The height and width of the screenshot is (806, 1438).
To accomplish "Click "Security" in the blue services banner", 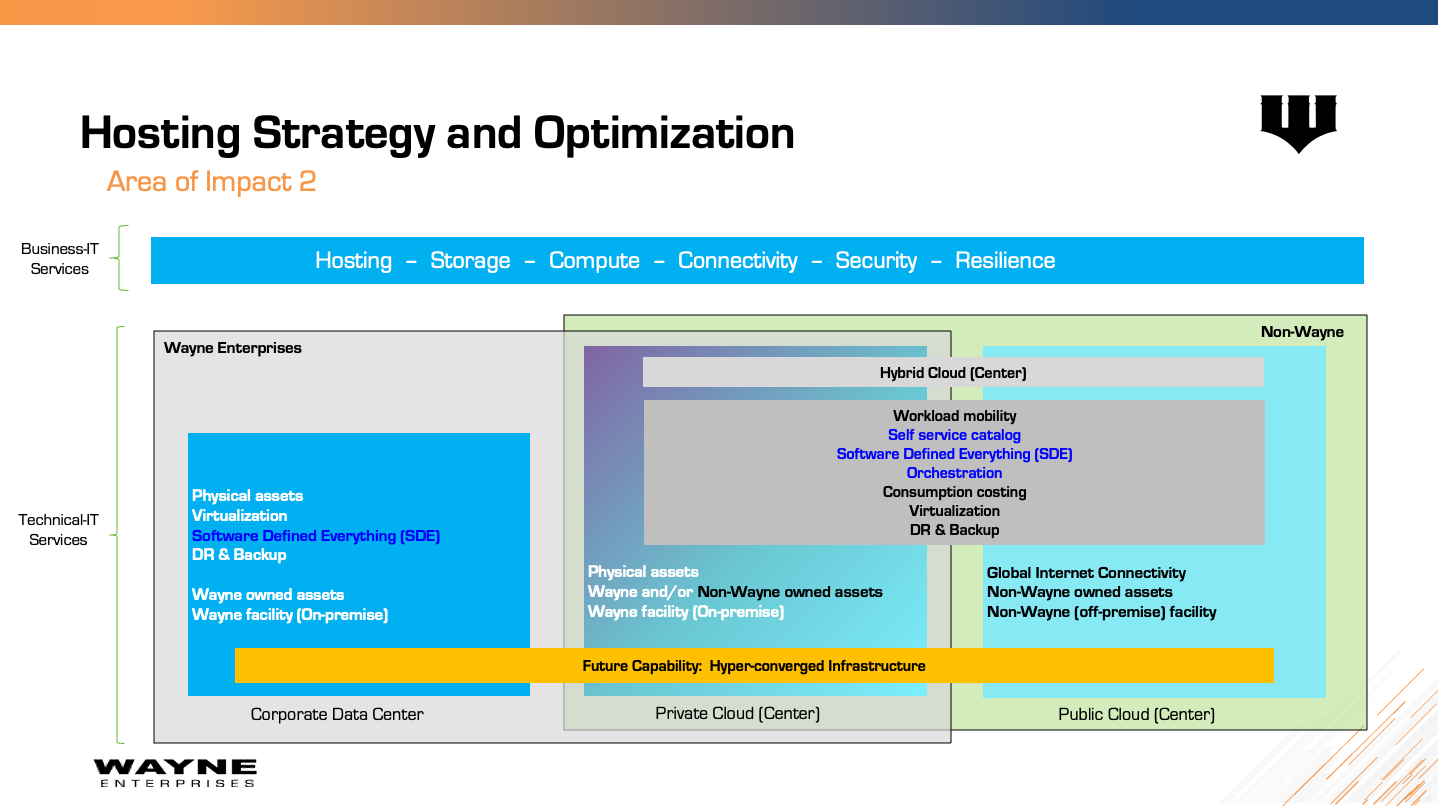I will (x=876, y=261).
